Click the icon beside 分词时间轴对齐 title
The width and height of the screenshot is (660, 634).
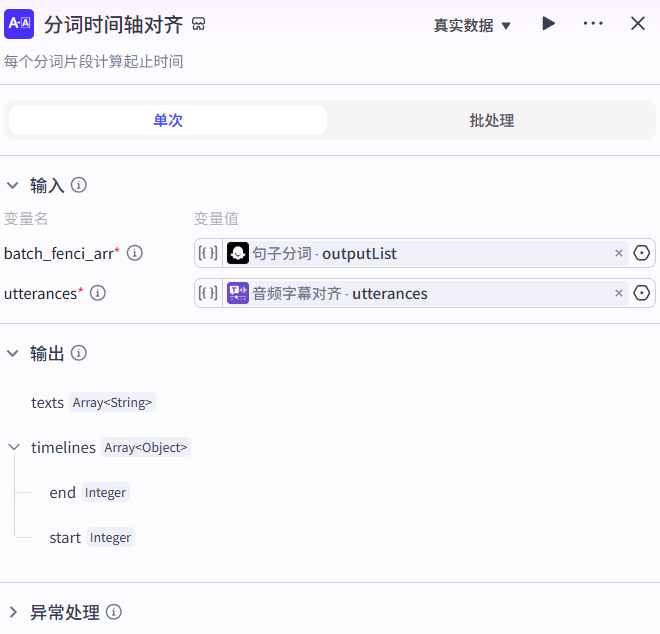(x=198, y=24)
